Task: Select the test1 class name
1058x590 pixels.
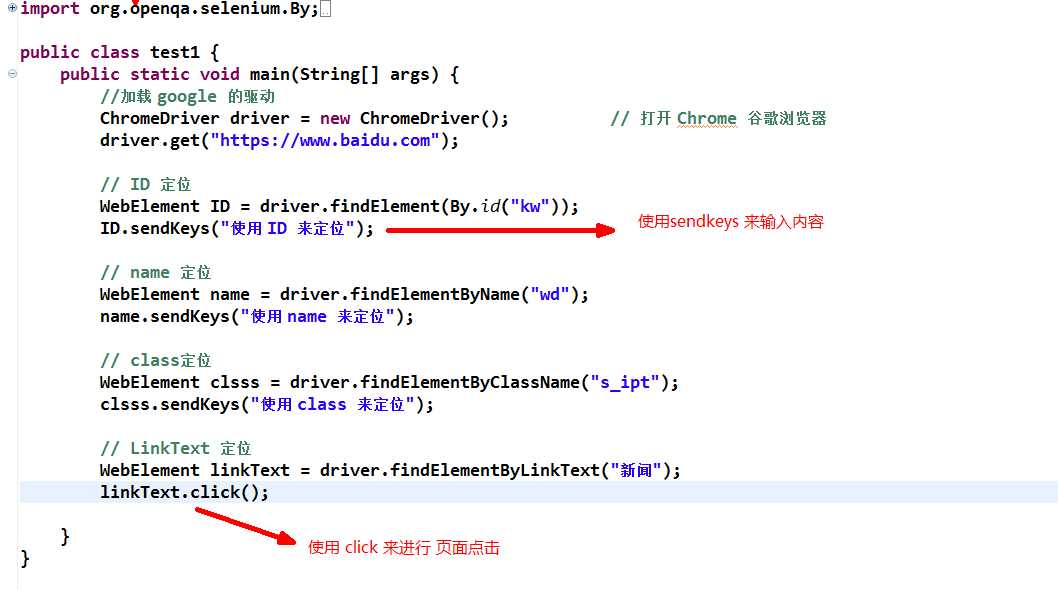Action: click(x=175, y=52)
